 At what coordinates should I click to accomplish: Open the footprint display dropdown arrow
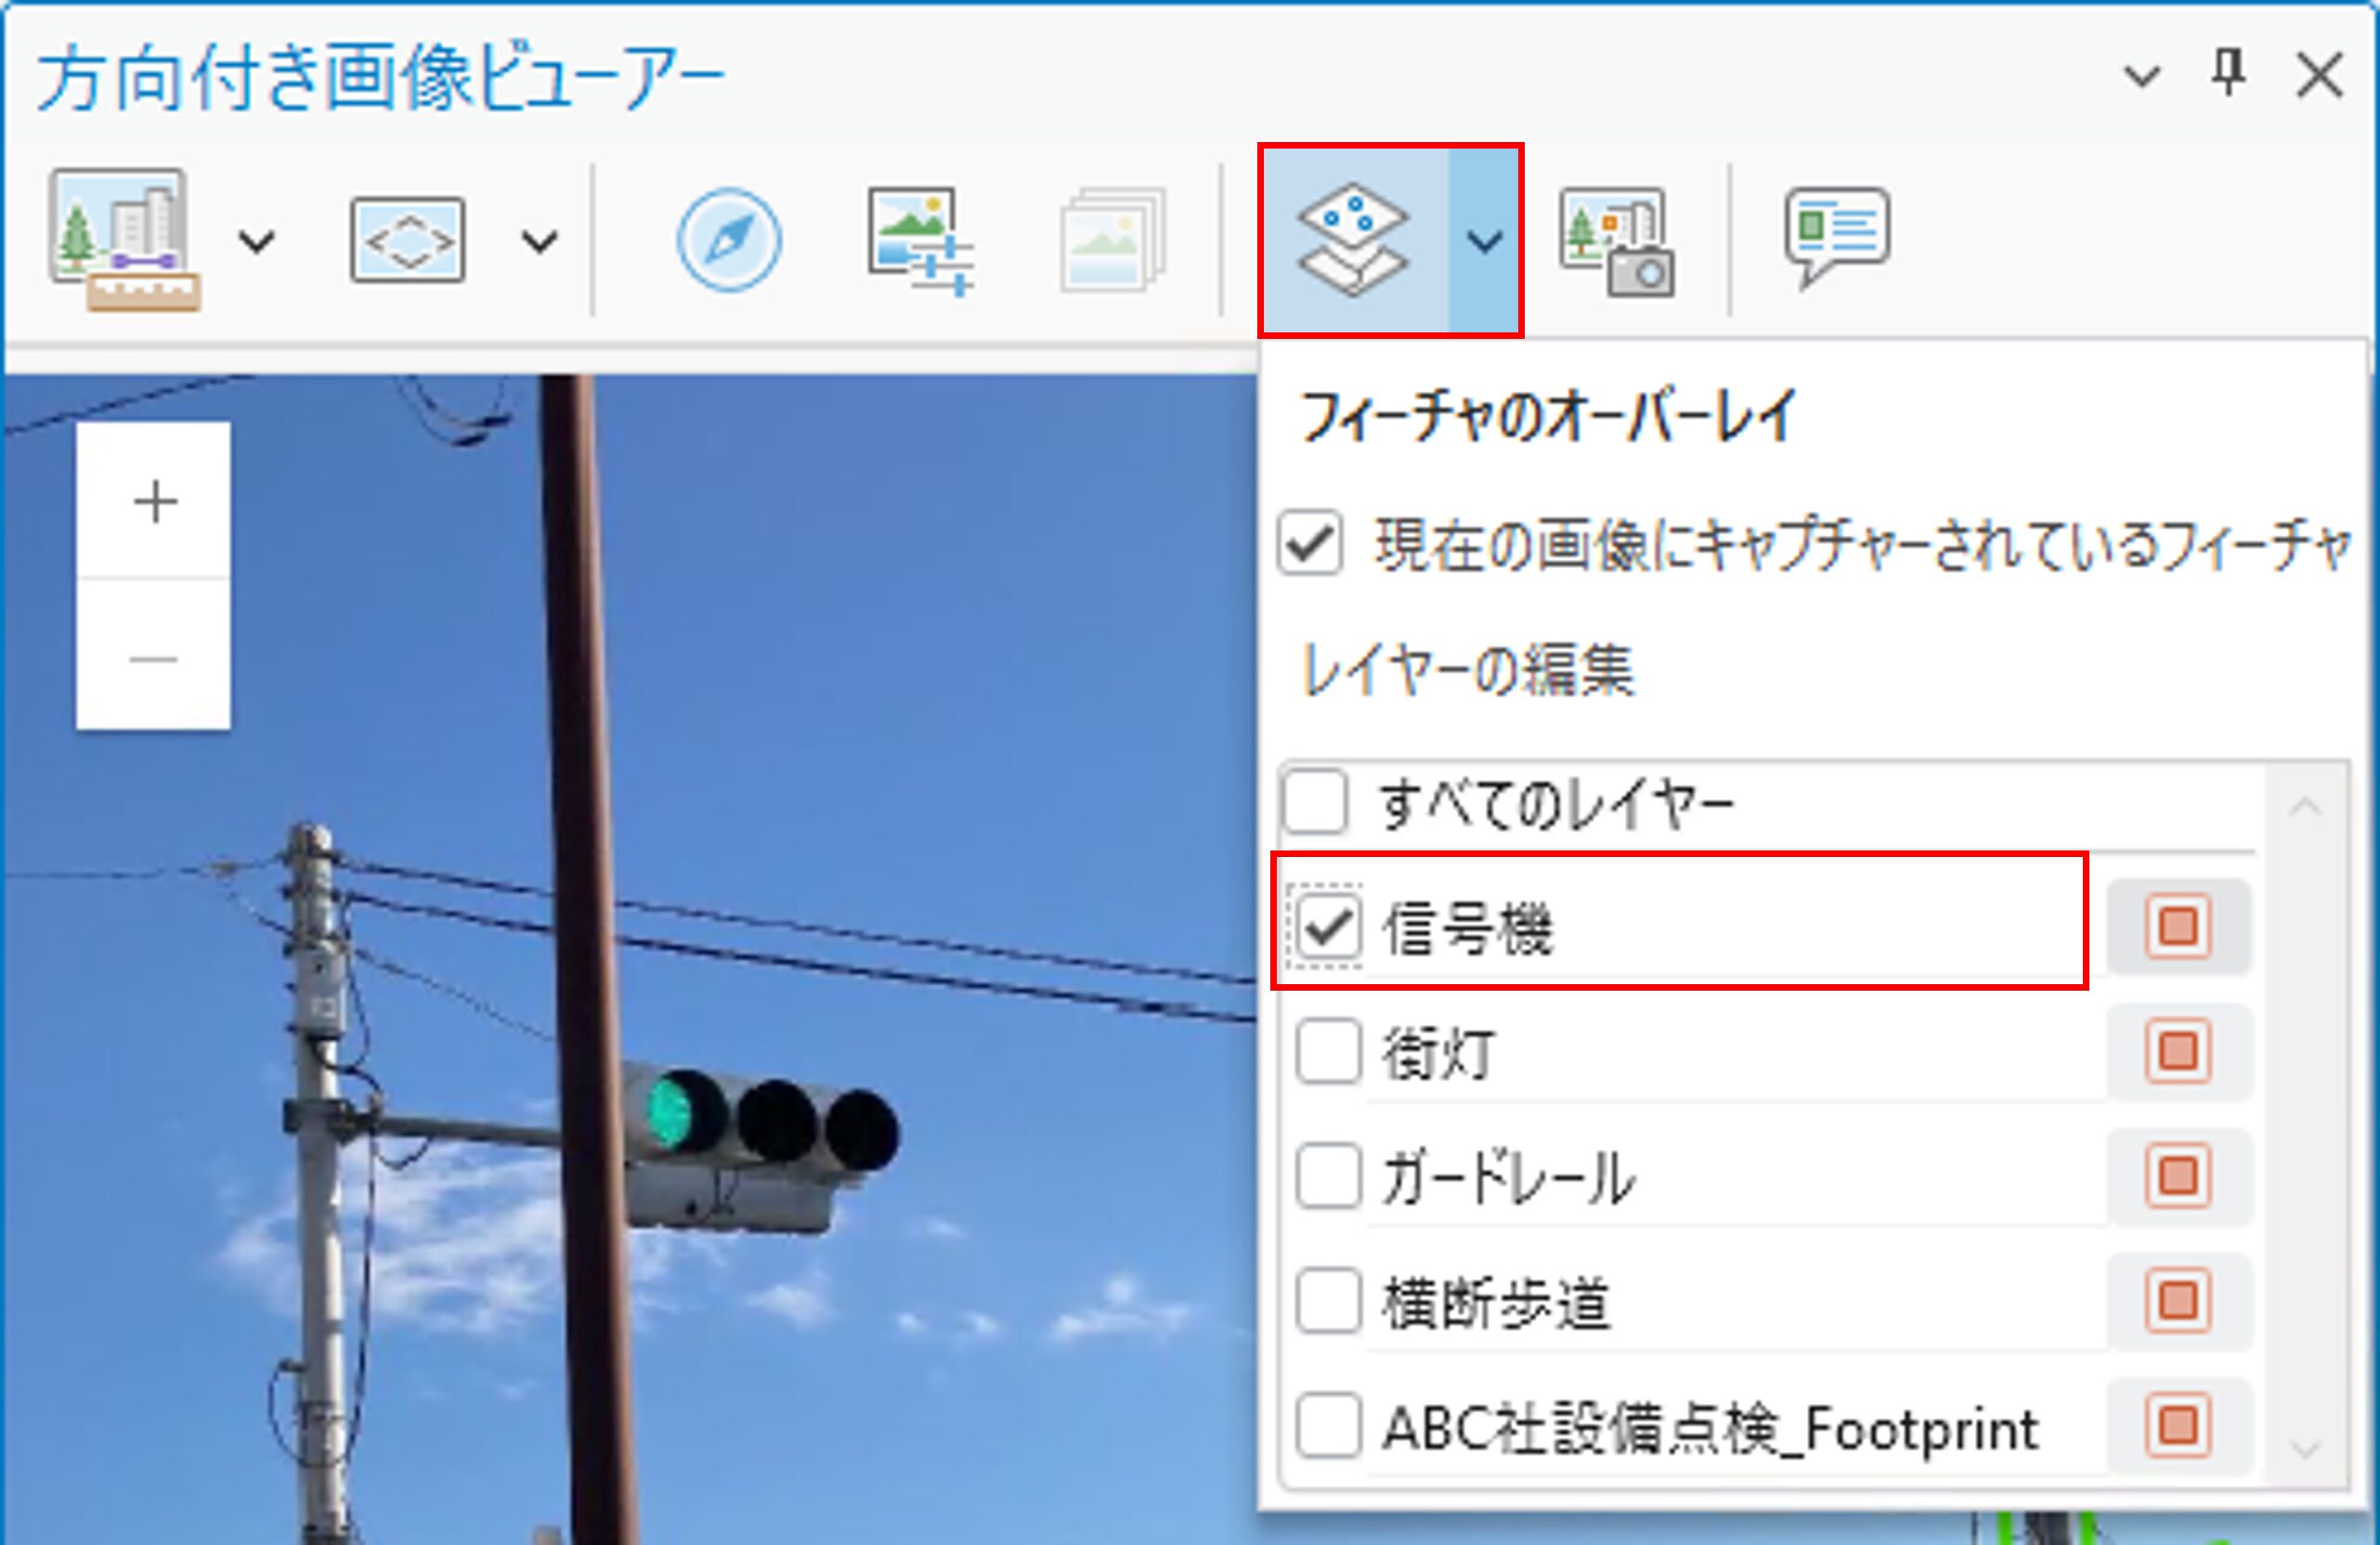tap(540, 241)
